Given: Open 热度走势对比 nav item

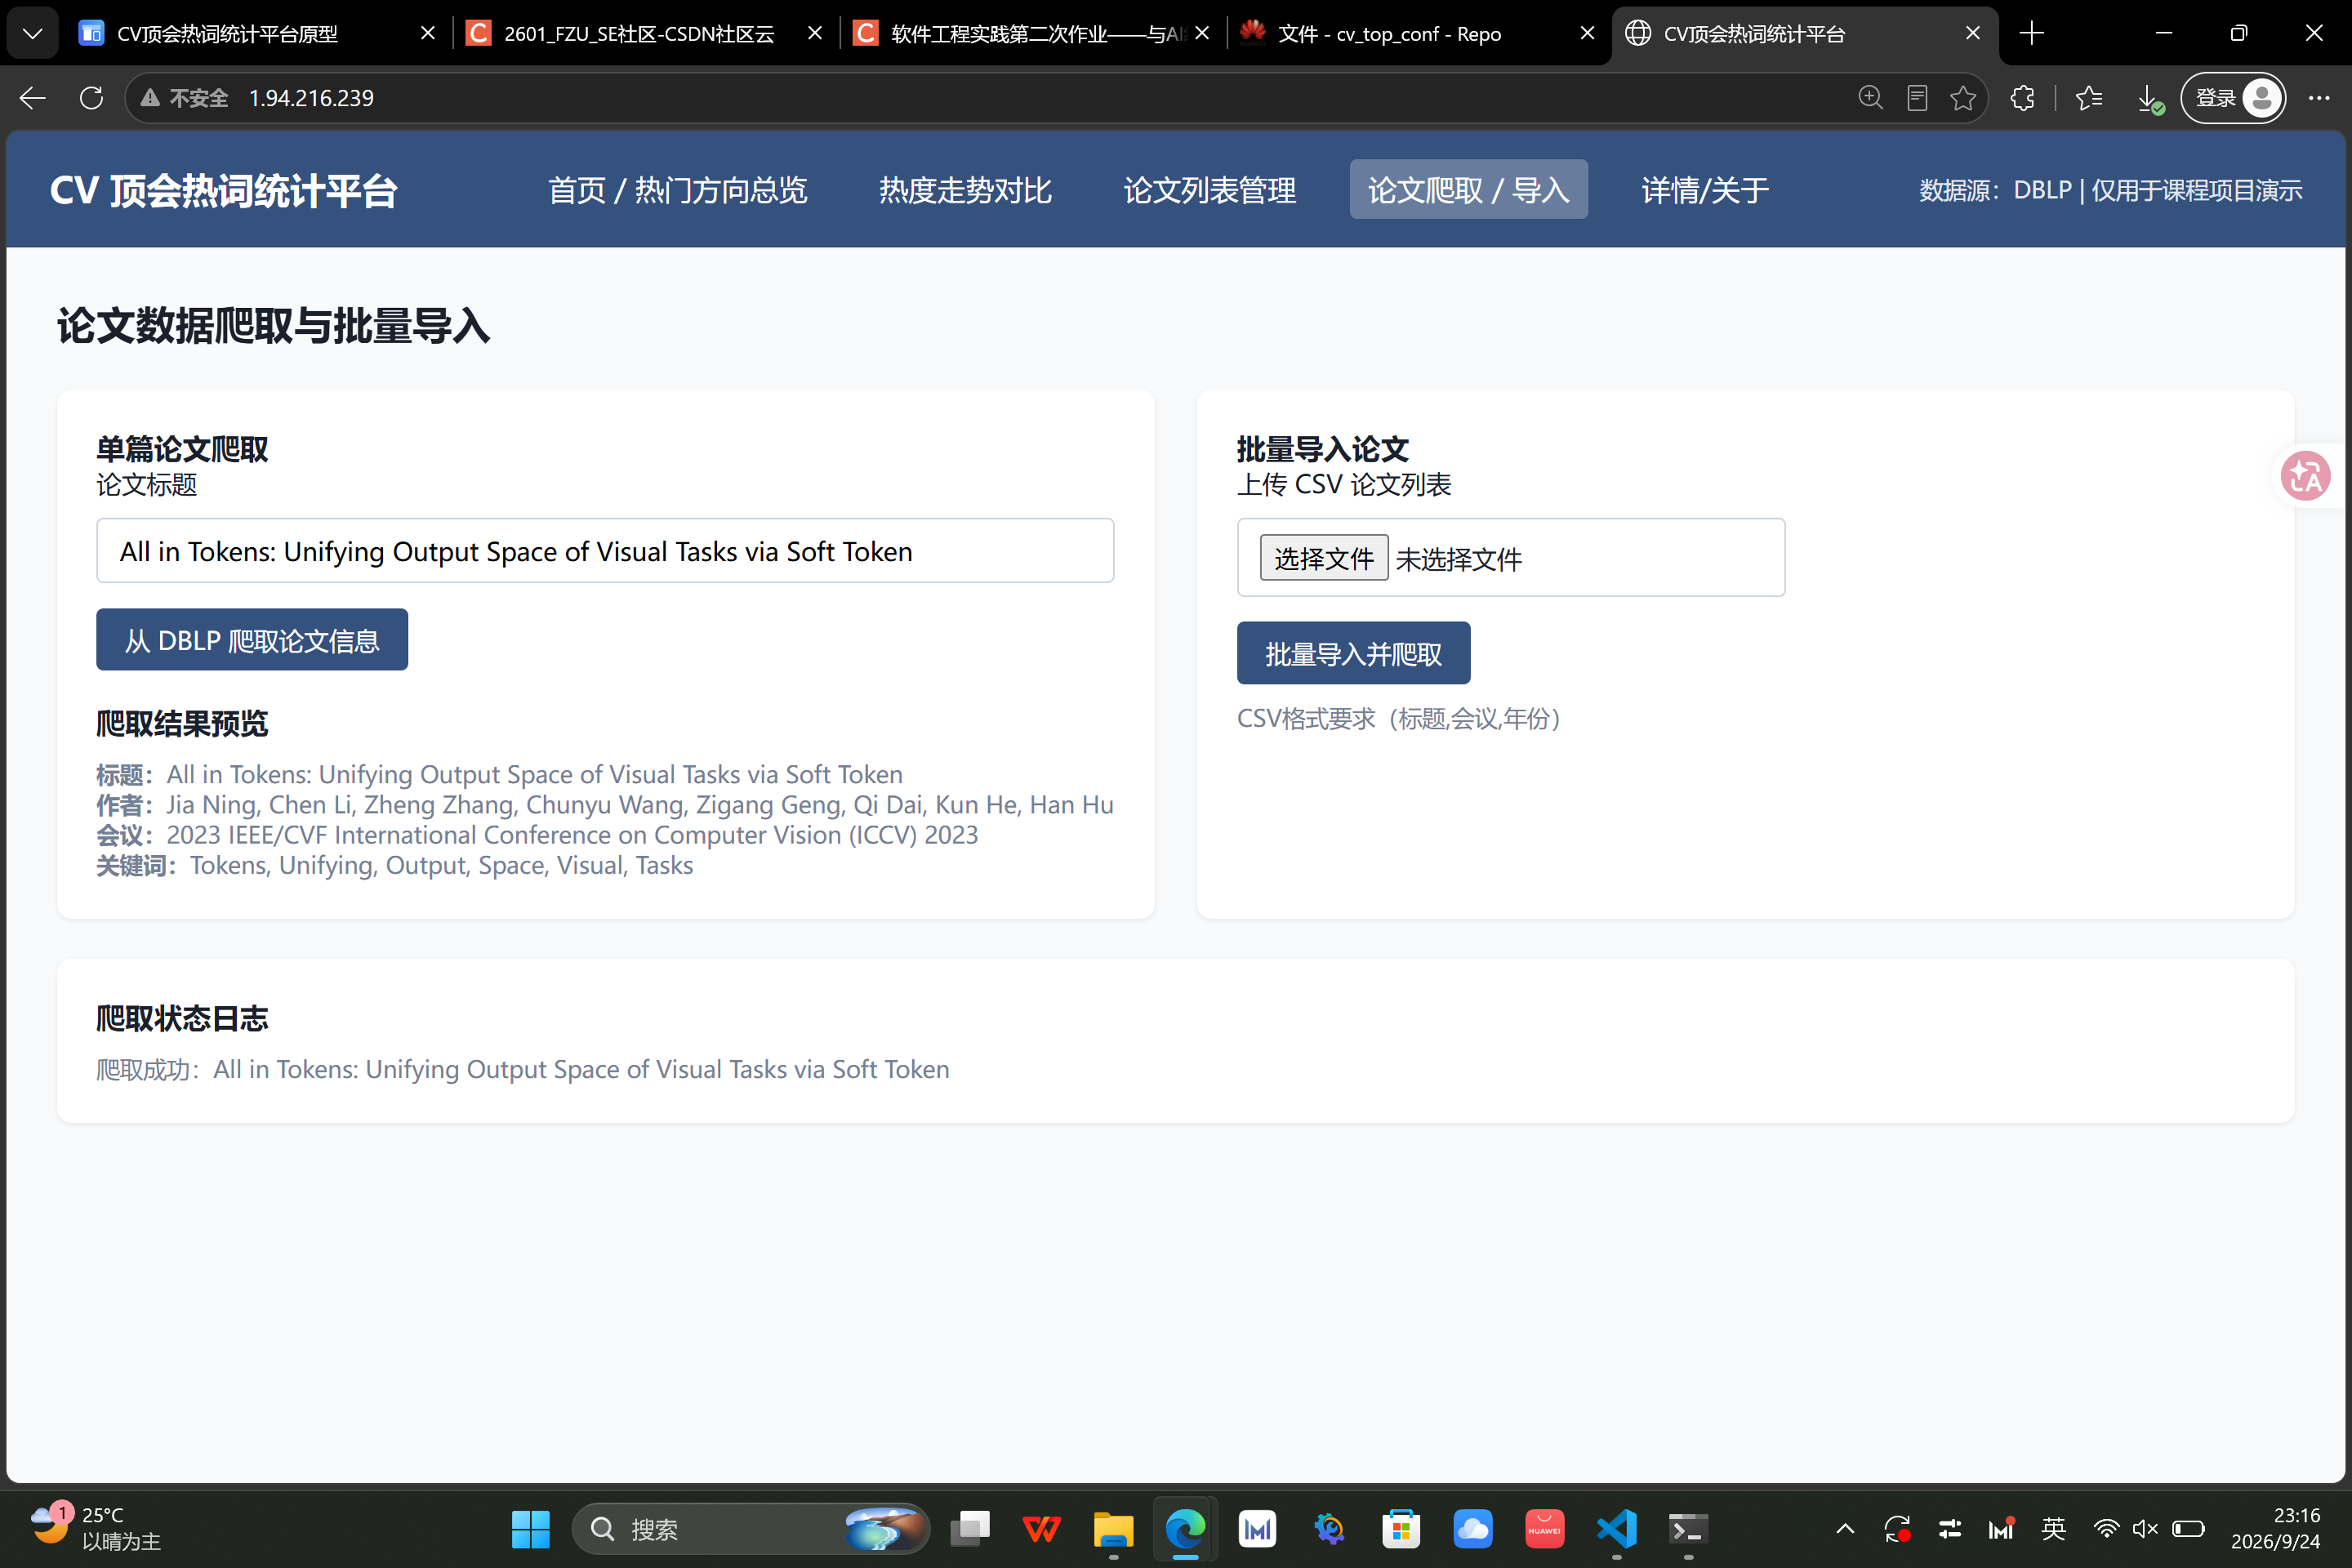Looking at the screenshot, I should (x=965, y=190).
